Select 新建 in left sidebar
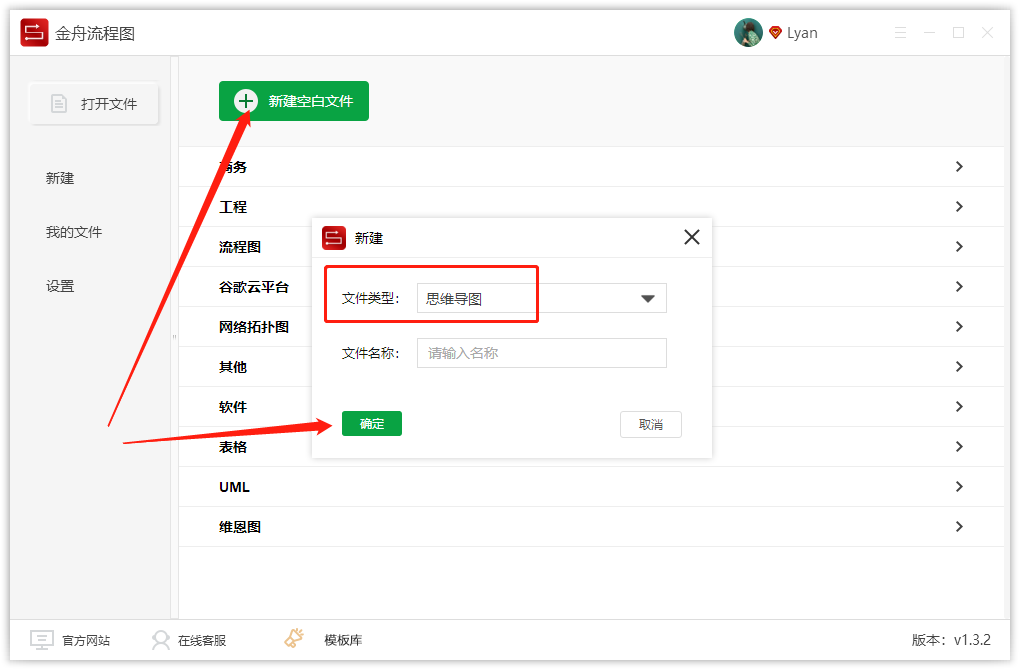Viewport: 1020px width, 670px height. click(x=60, y=178)
